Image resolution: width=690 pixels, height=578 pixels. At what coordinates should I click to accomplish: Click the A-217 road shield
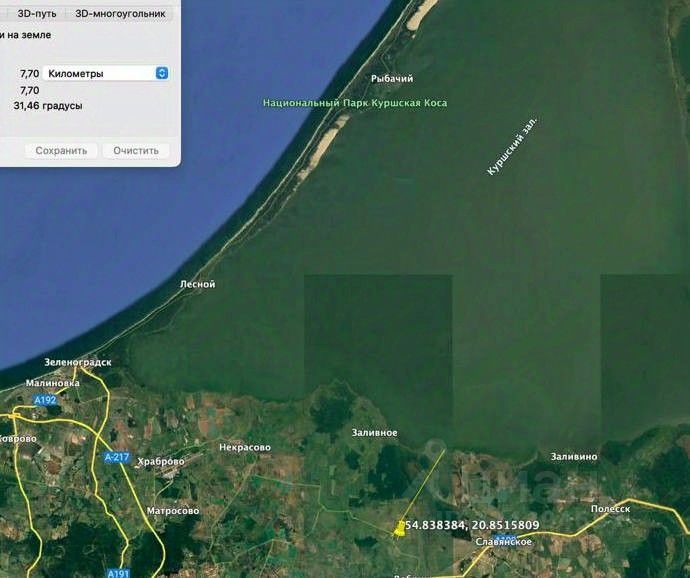pos(117,457)
